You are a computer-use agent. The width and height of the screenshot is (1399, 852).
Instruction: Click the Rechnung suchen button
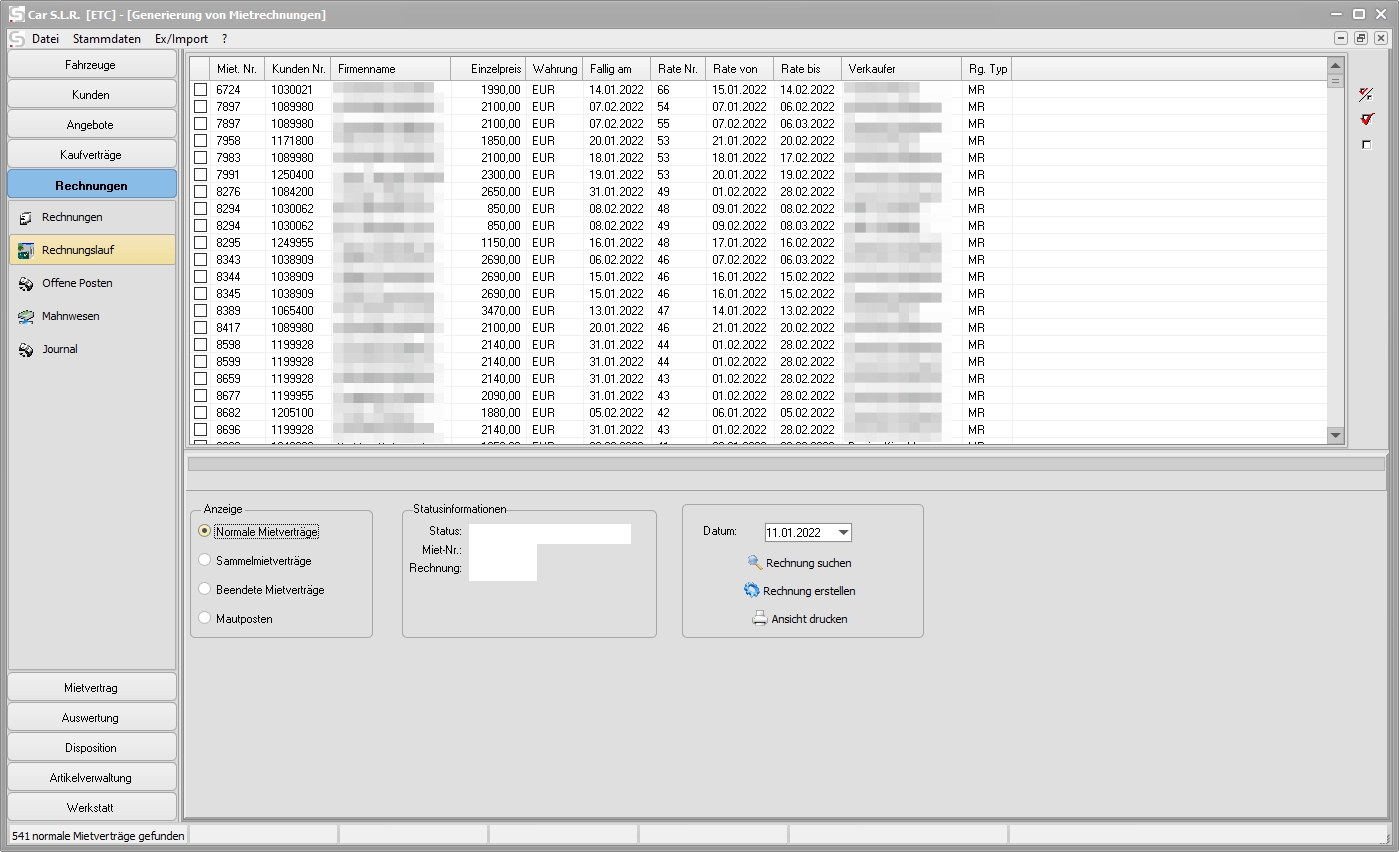(799, 563)
